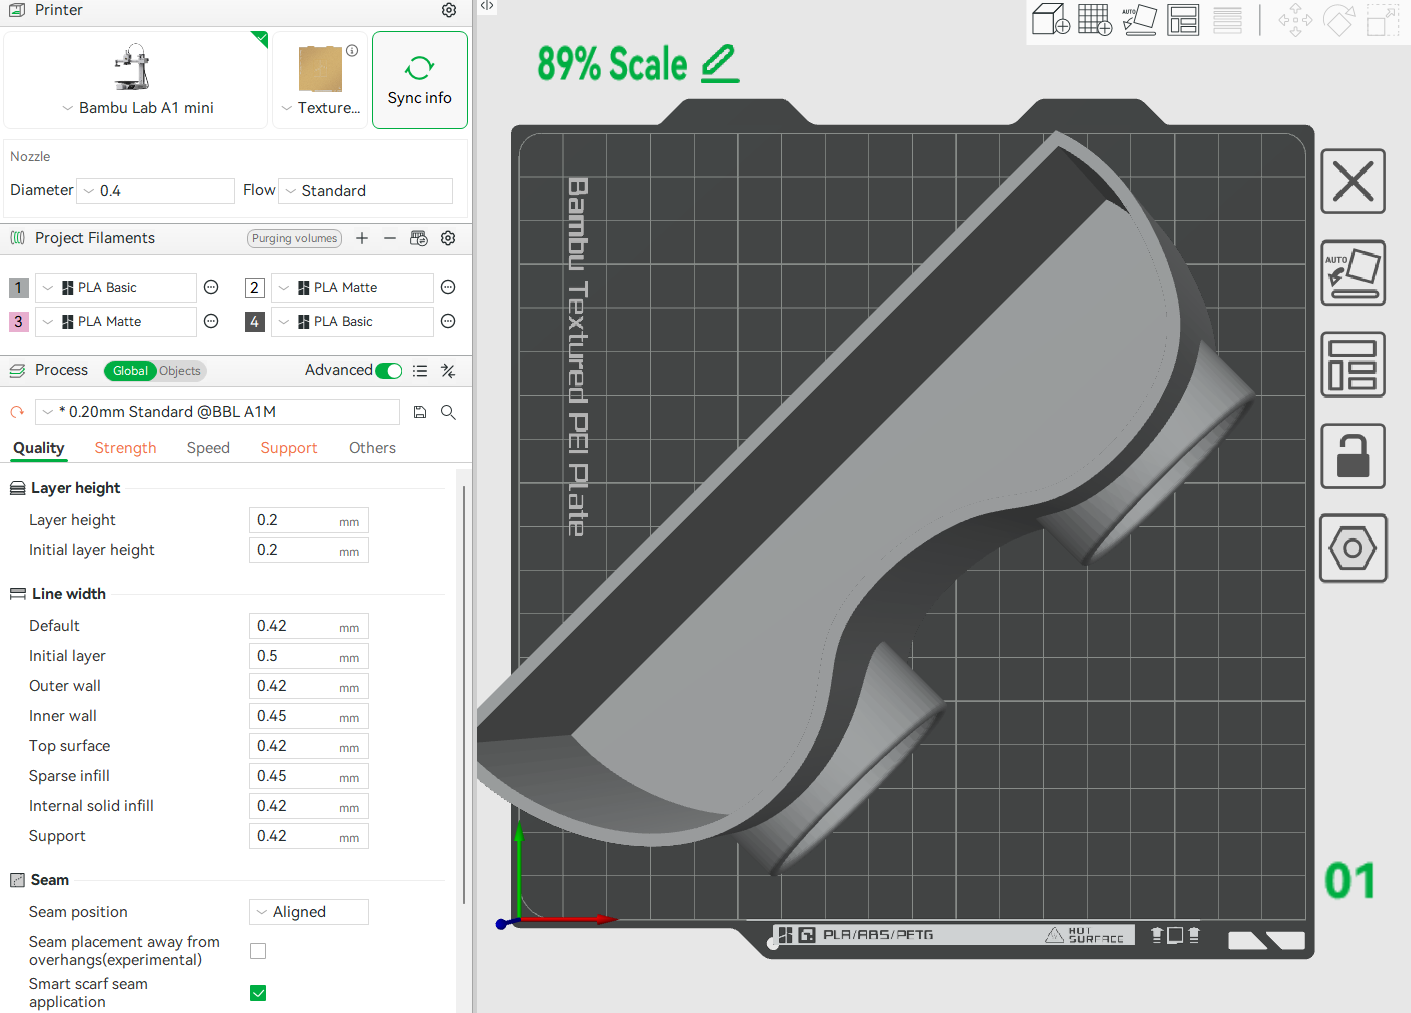This screenshot has width=1411, height=1013.
Task: Switch process scope to Objects
Action: (180, 371)
